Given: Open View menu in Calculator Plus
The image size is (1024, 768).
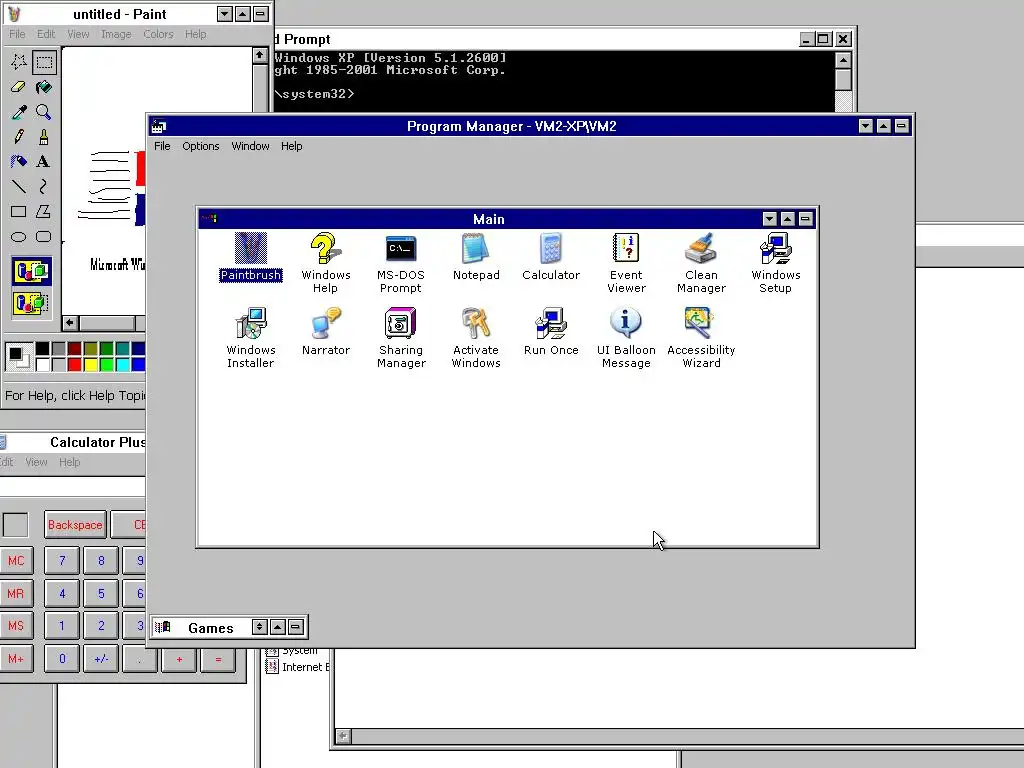Looking at the screenshot, I should point(36,462).
